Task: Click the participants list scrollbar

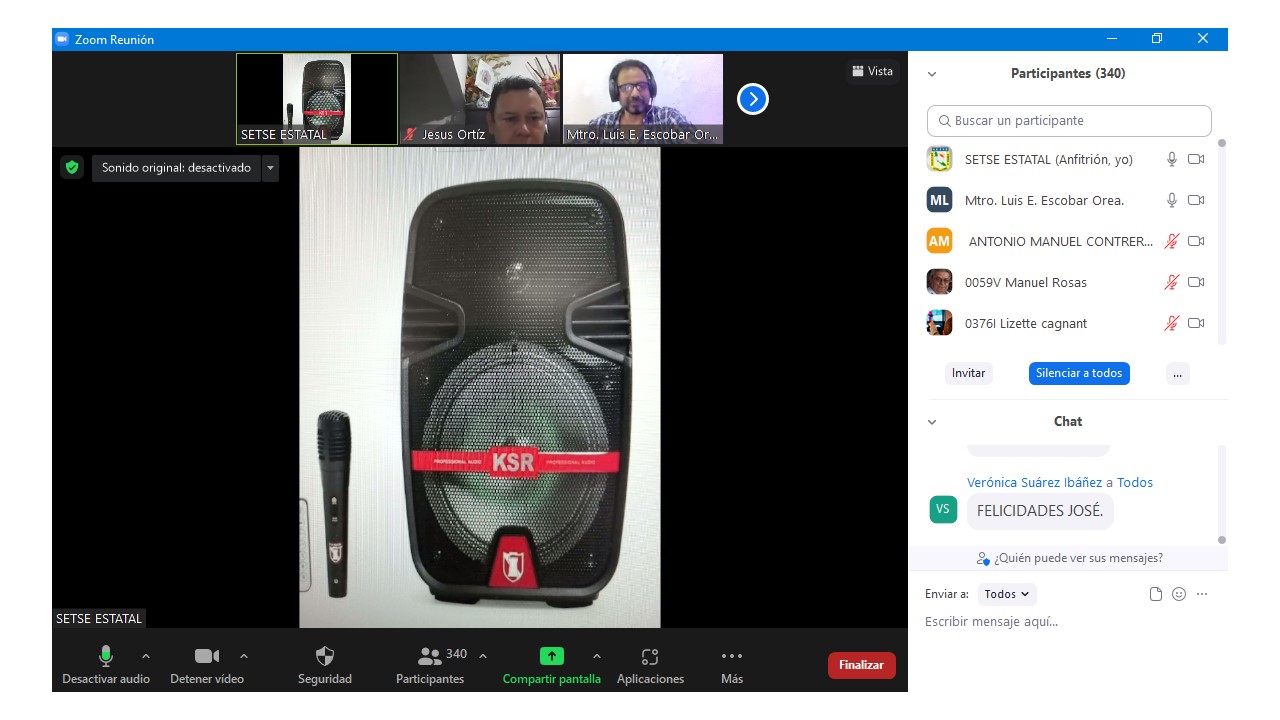Action: [x=1221, y=241]
